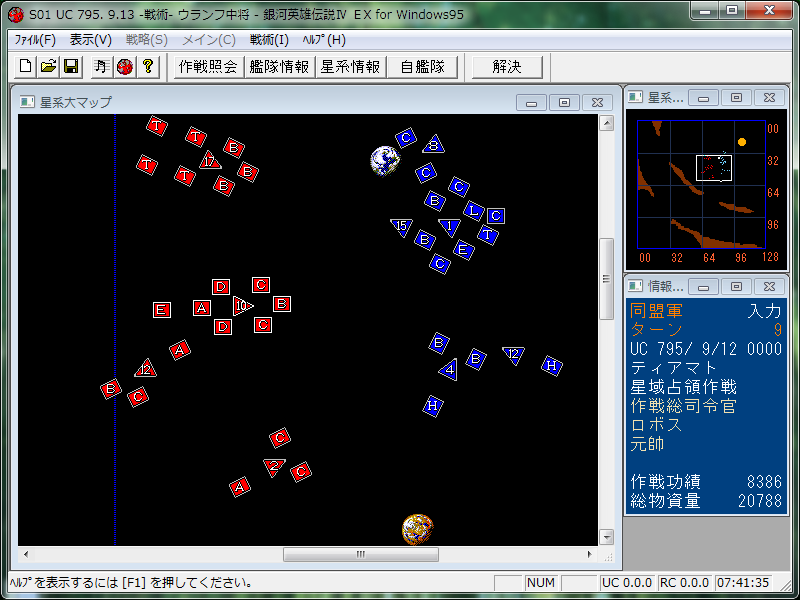Click the 解決 button
The image size is (800, 600).
tap(507, 67)
